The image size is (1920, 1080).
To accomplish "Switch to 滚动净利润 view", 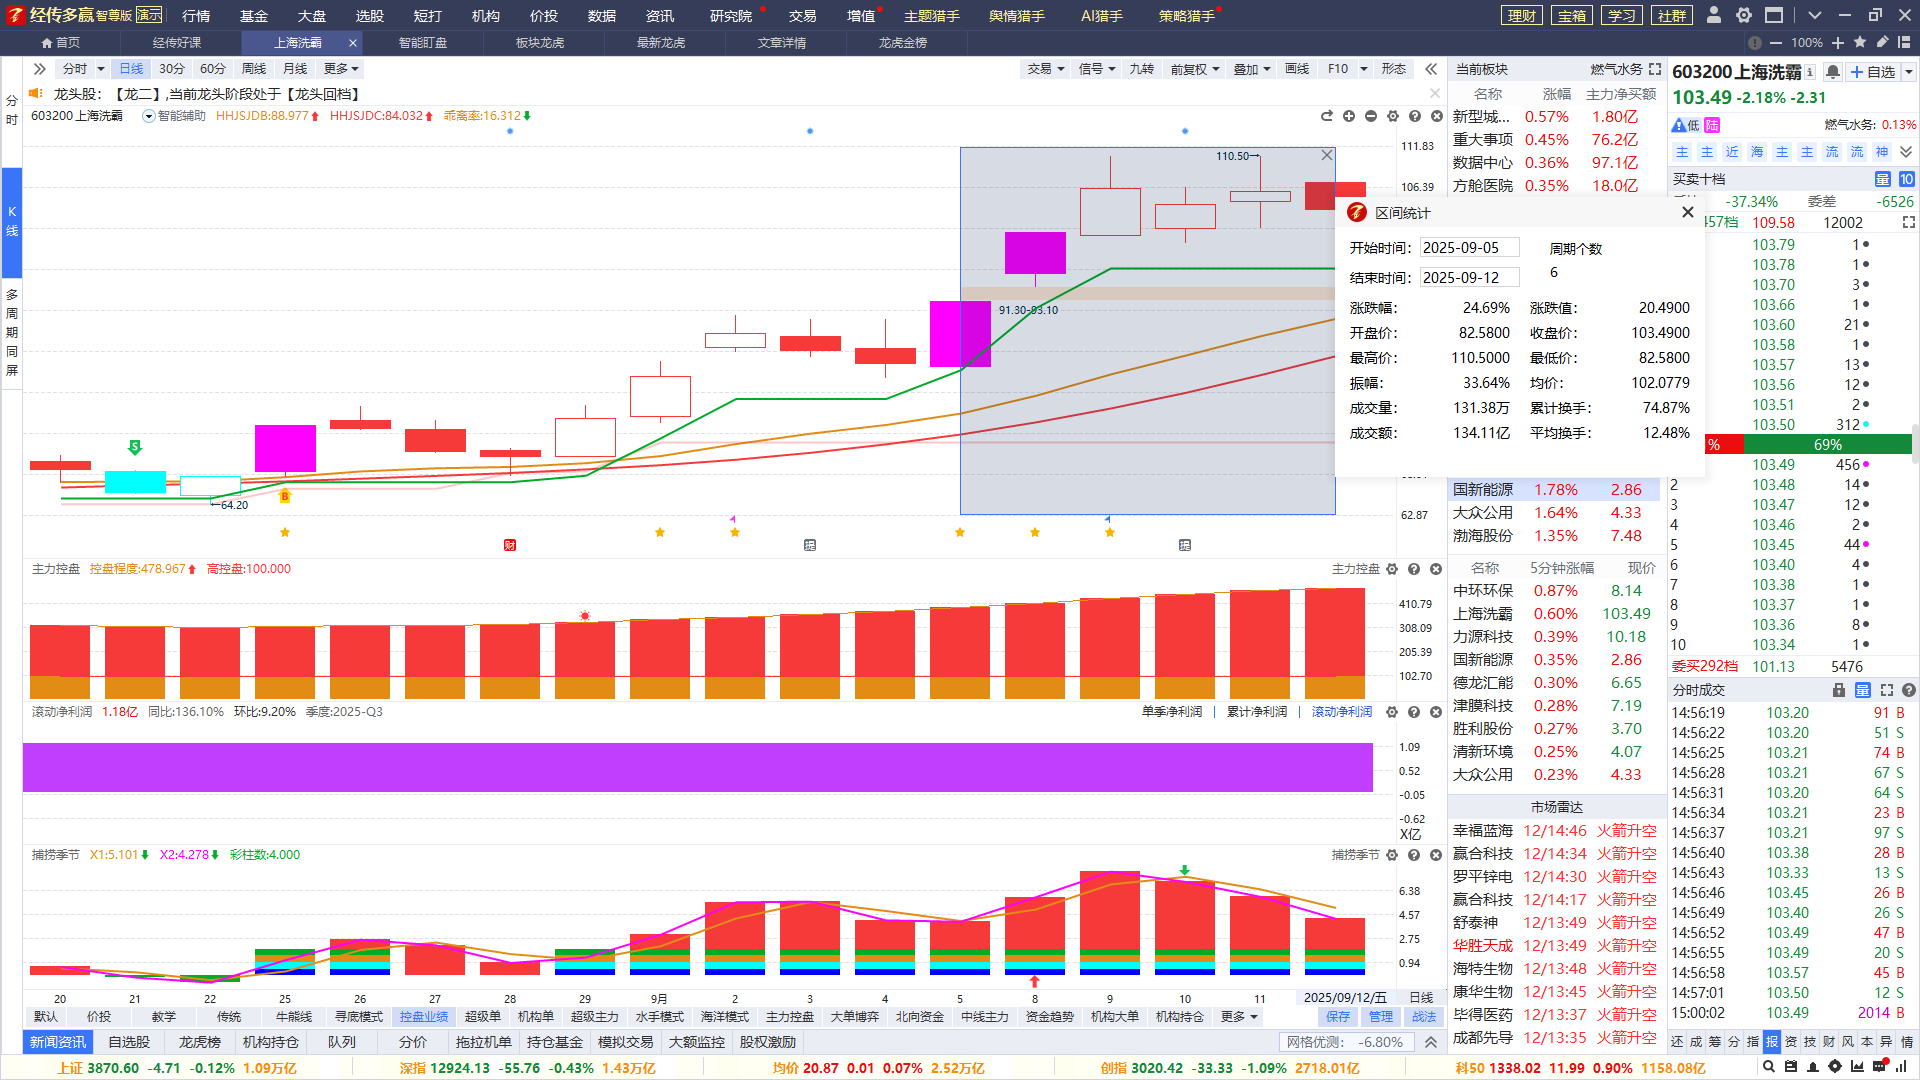I will [x=1341, y=712].
